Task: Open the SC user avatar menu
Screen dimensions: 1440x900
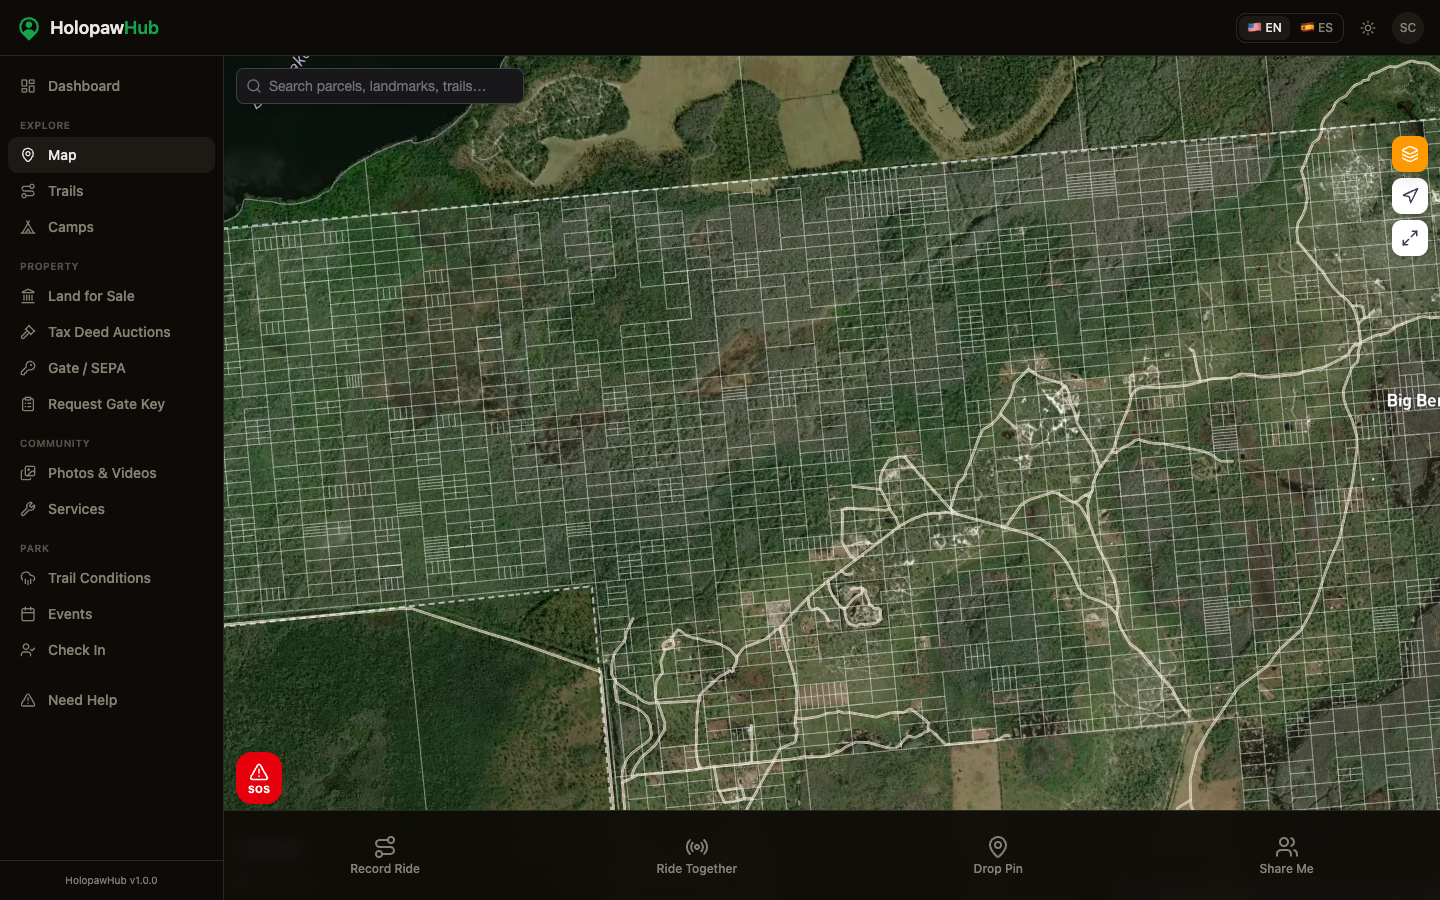Action: click(1407, 28)
